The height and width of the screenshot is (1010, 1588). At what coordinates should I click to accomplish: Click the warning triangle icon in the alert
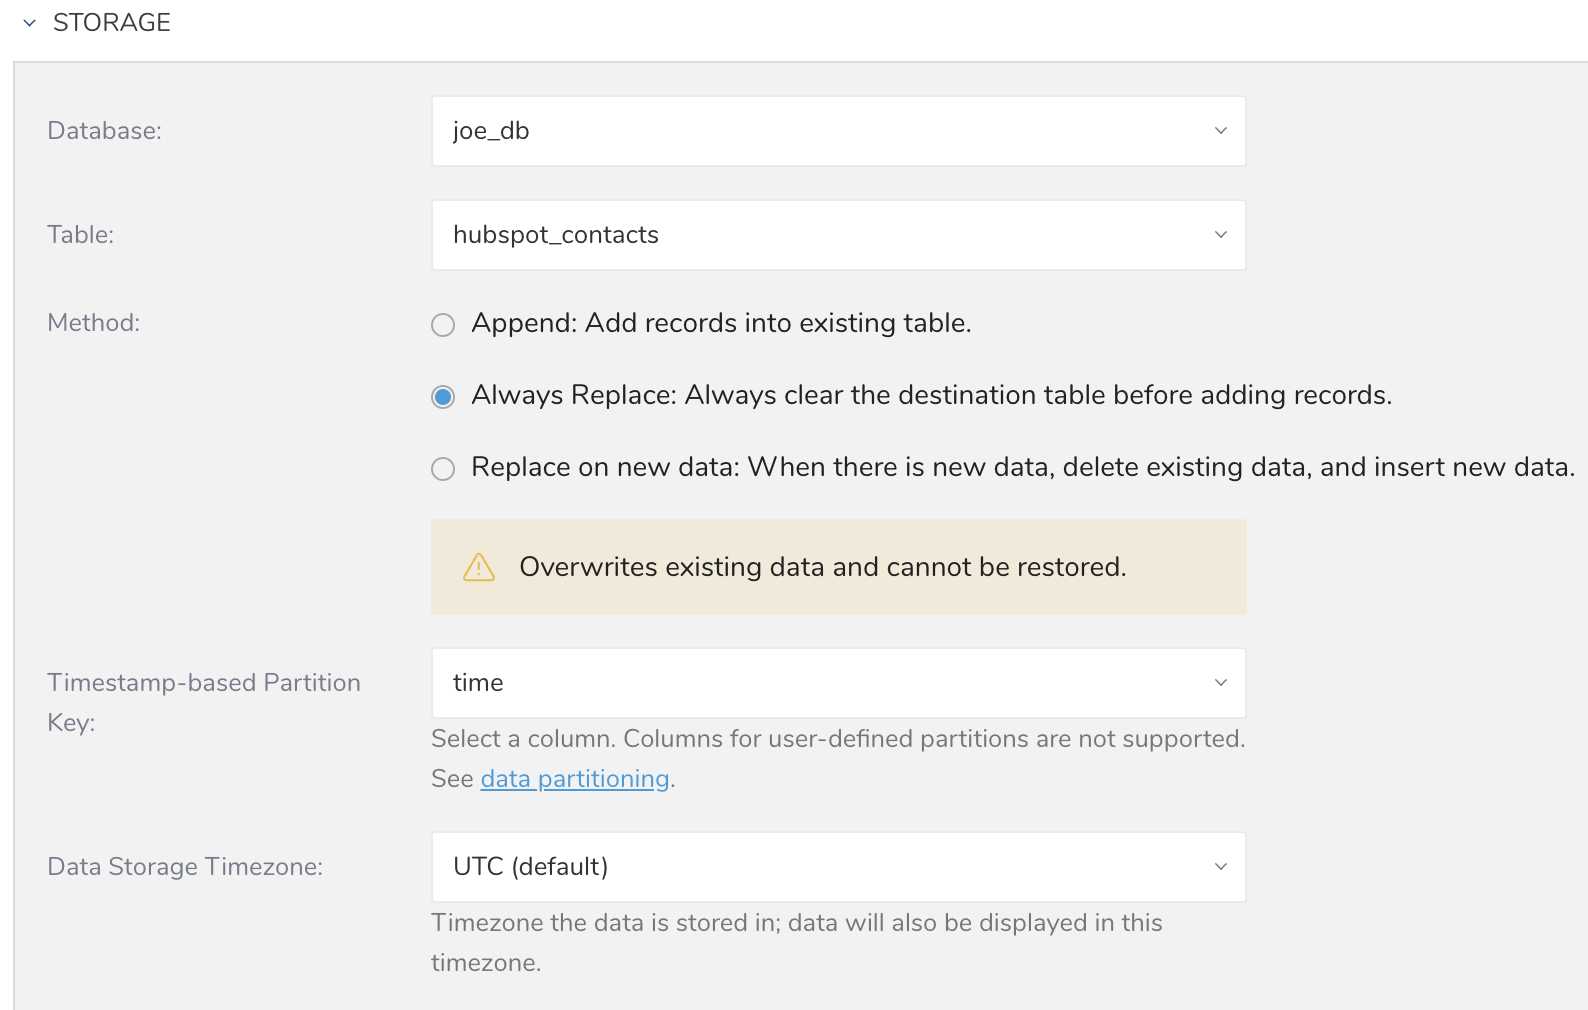coord(479,568)
